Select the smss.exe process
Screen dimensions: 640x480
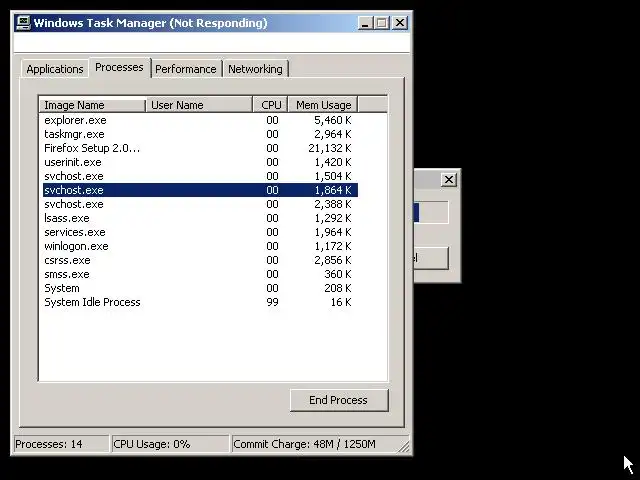pos(200,274)
